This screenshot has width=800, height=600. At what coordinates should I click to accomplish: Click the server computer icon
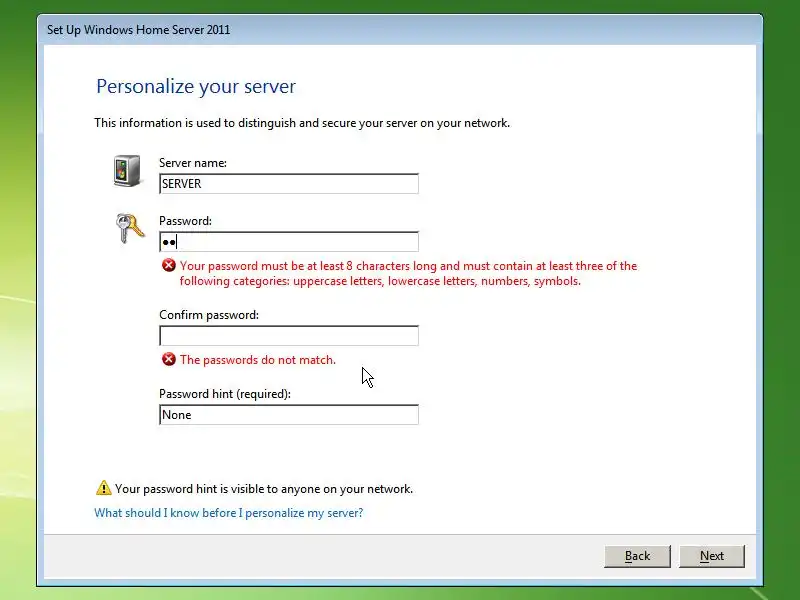pos(127,171)
